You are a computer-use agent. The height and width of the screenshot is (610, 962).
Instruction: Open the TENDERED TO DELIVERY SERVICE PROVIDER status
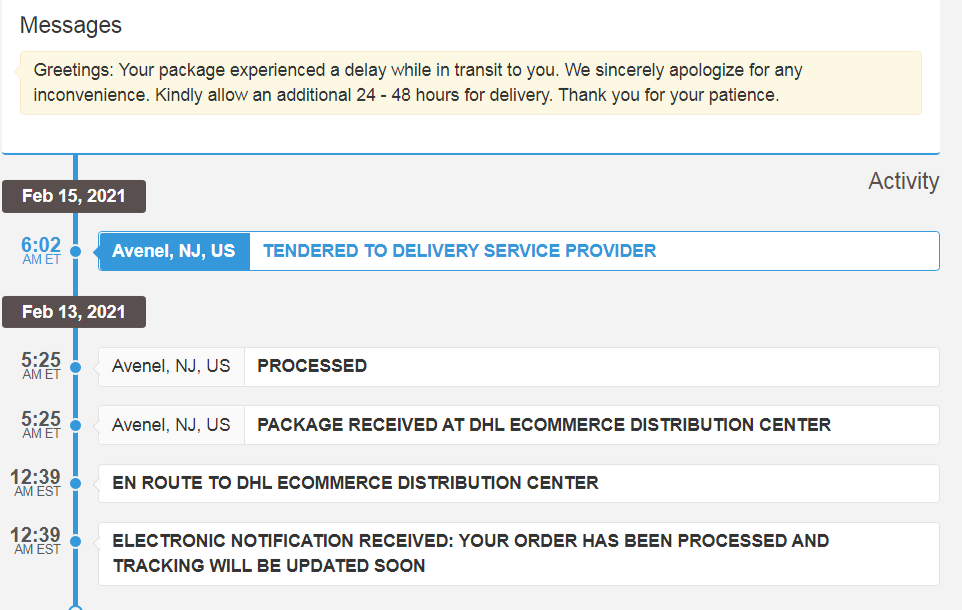[x=460, y=251]
